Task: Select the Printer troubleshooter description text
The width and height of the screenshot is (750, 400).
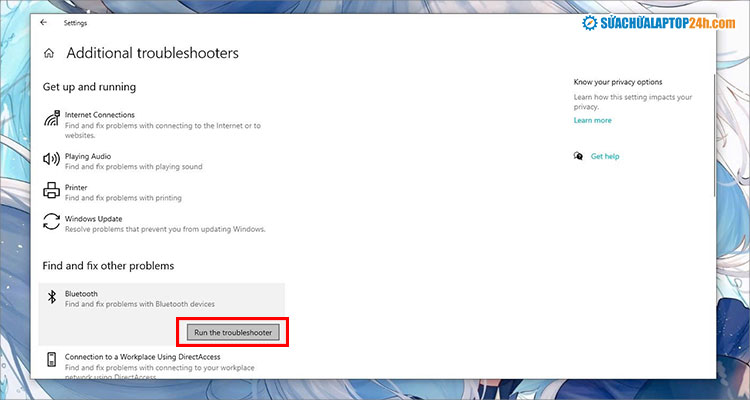Action: (x=125, y=198)
